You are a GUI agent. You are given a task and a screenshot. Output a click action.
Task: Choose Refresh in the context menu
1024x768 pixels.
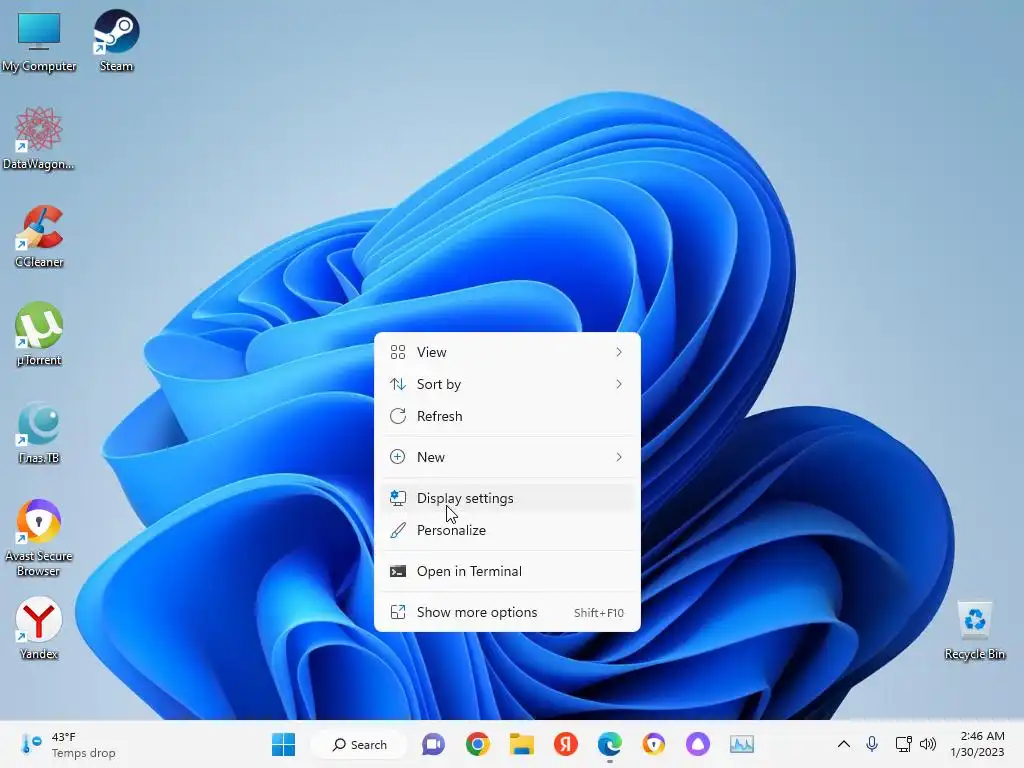click(x=507, y=416)
